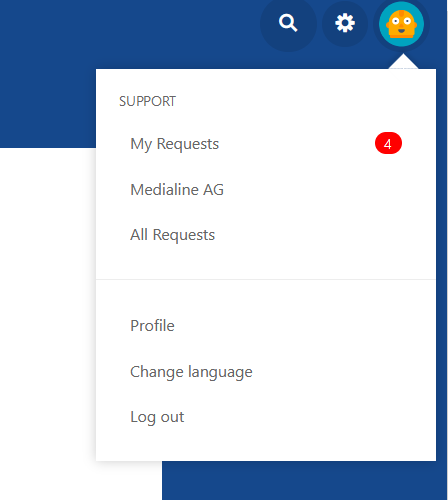This screenshot has height=500, width=448.
Task: Click the divider line between menu sections
Action: point(266,279)
